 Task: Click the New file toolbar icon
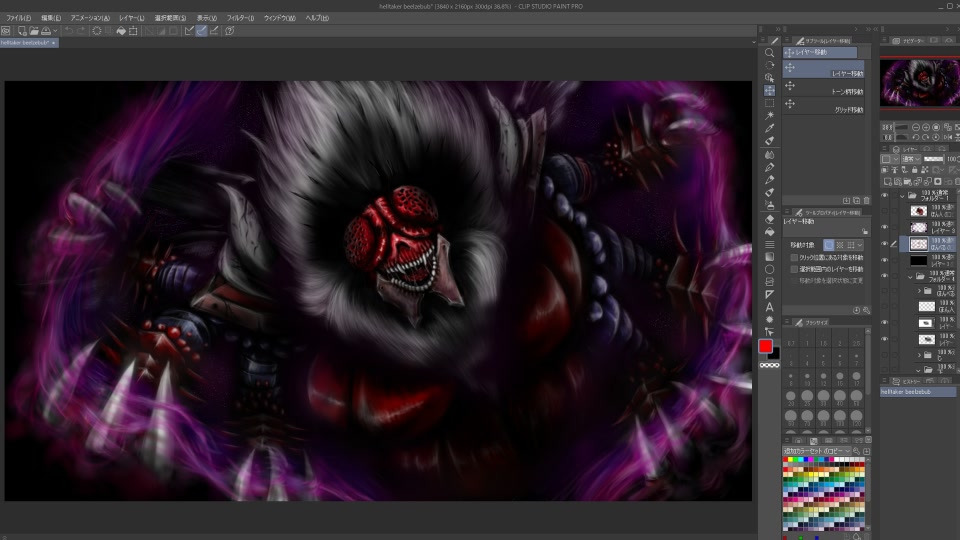pos(22,31)
